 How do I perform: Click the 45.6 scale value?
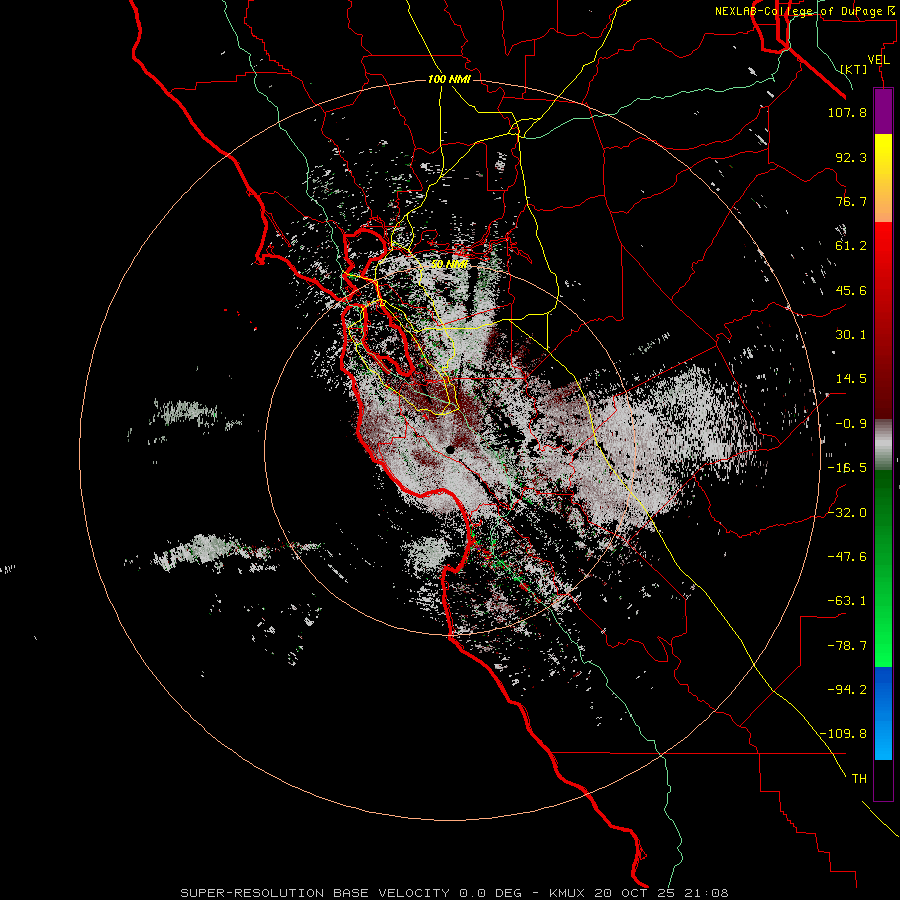(x=851, y=290)
